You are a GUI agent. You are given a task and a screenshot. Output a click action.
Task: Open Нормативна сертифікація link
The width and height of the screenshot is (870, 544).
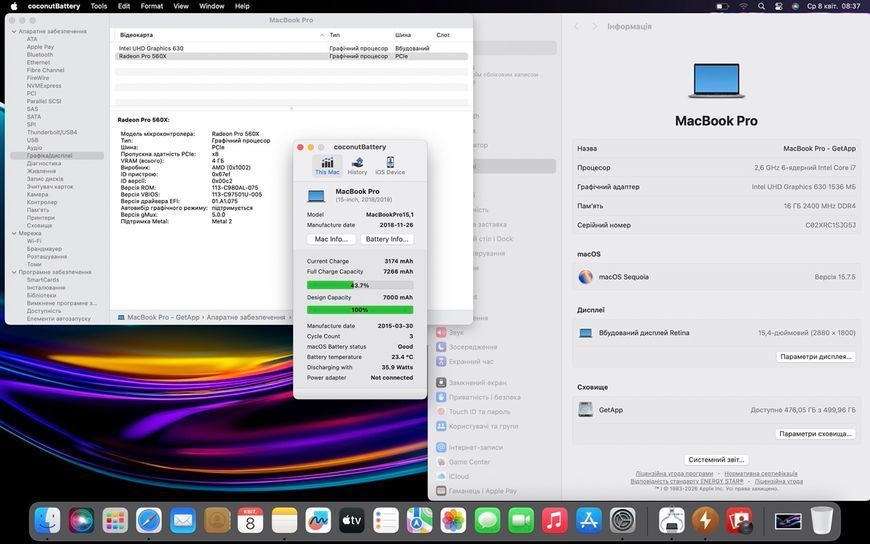coord(761,474)
